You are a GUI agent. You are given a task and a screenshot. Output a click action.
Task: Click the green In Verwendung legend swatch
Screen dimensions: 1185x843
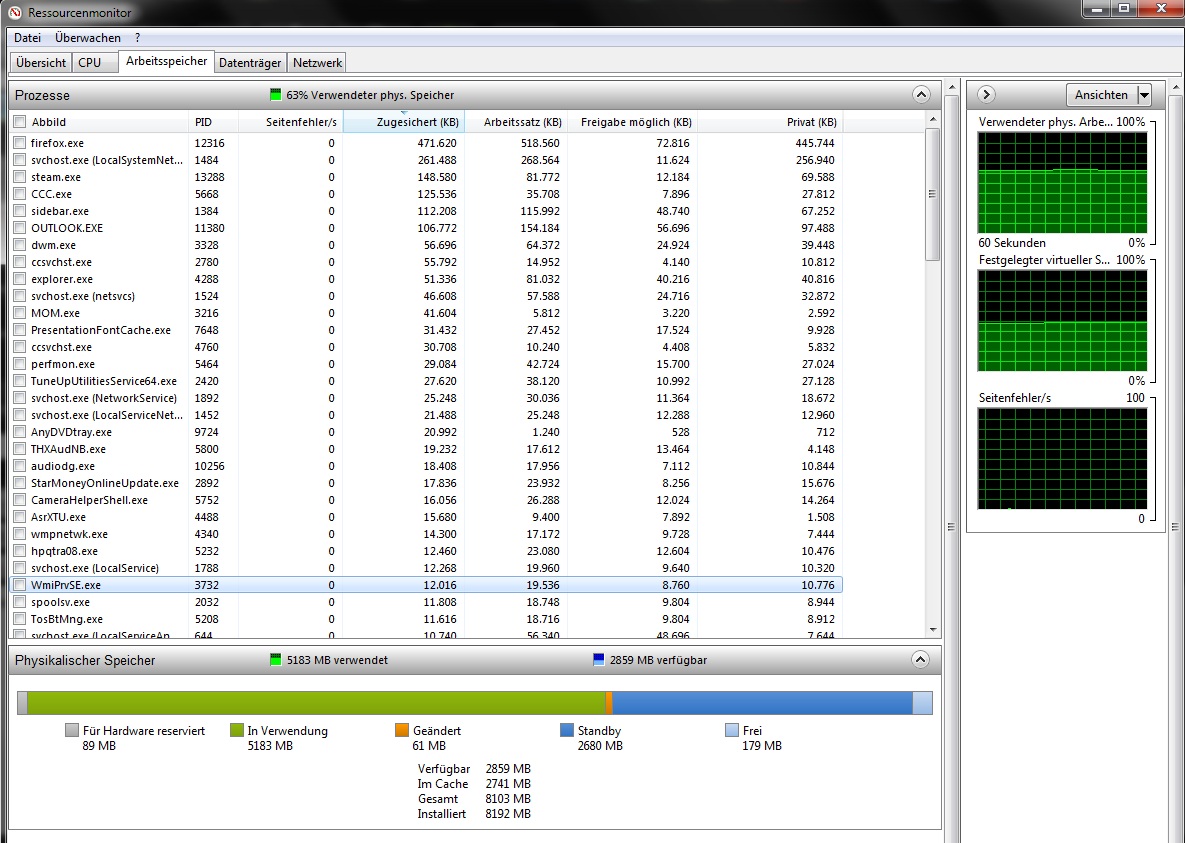(237, 730)
